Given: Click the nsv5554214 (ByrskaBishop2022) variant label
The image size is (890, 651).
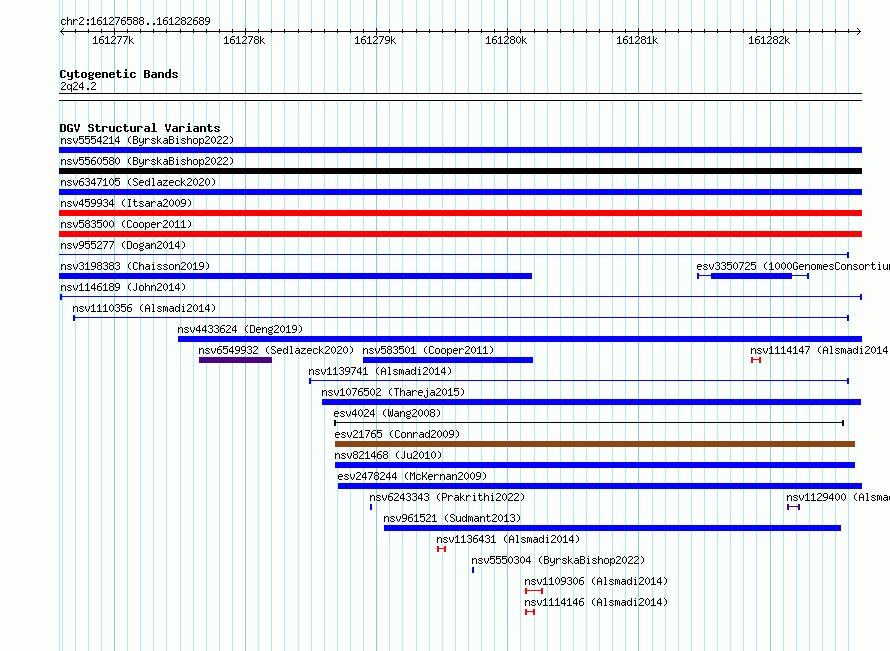Looking at the screenshot, I should (147, 140).
